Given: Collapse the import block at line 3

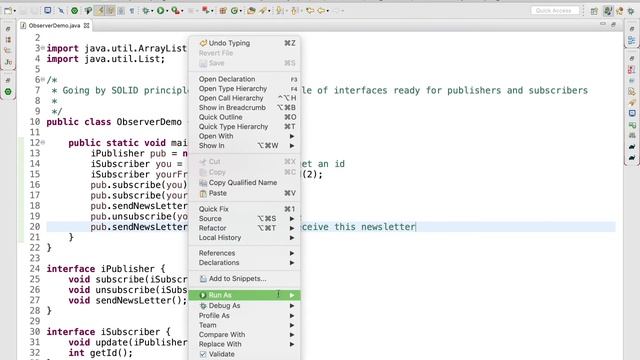Looking at the screenshot, I should [x=43, y=48].
